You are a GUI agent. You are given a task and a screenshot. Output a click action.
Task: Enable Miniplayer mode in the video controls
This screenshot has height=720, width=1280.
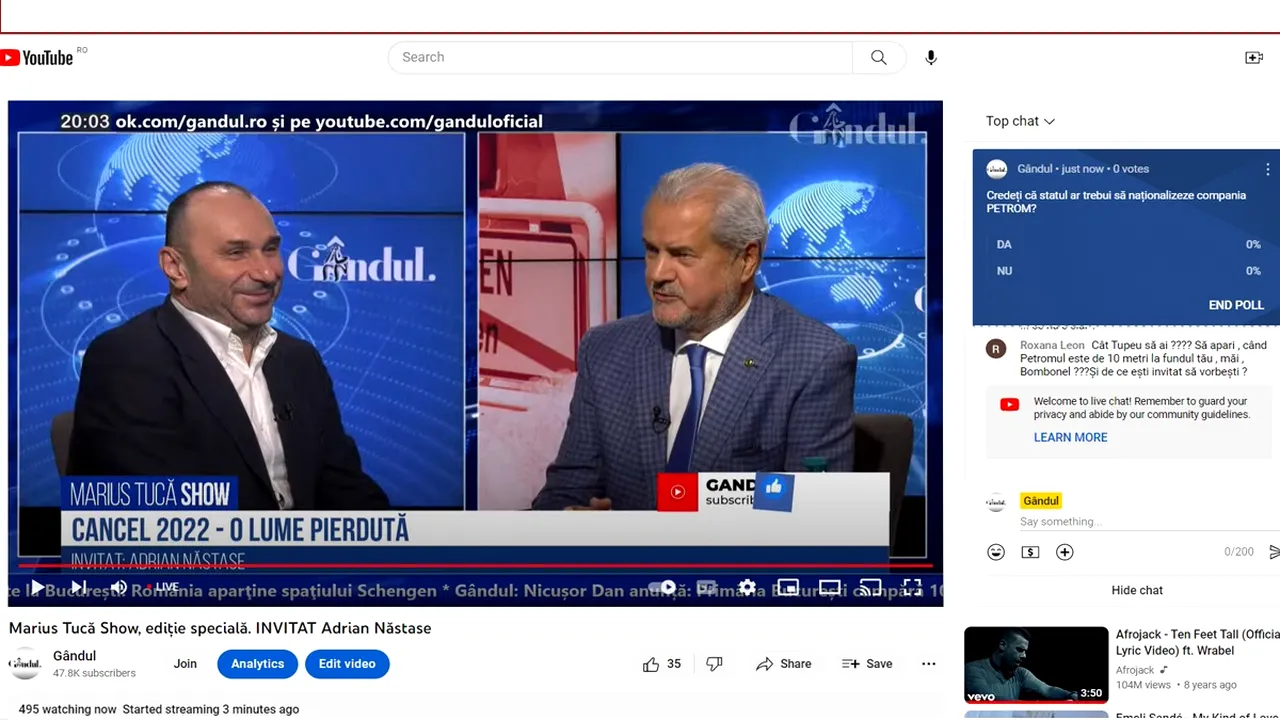point(788,587)
